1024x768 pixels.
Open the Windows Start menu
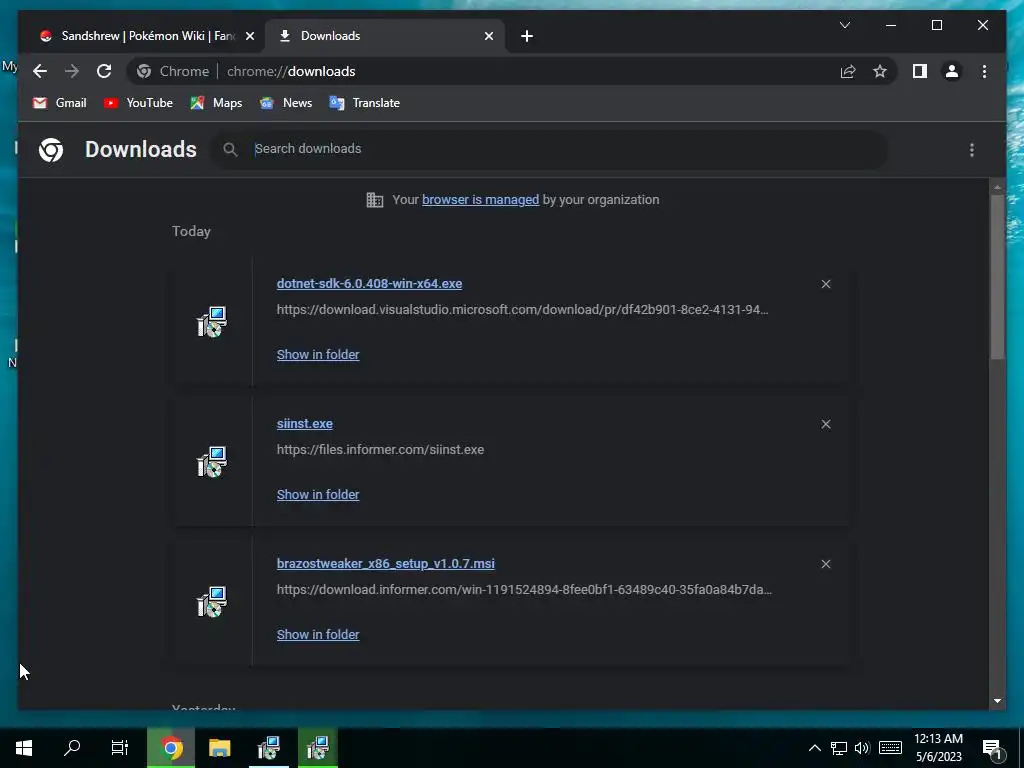tap(24, 748)
